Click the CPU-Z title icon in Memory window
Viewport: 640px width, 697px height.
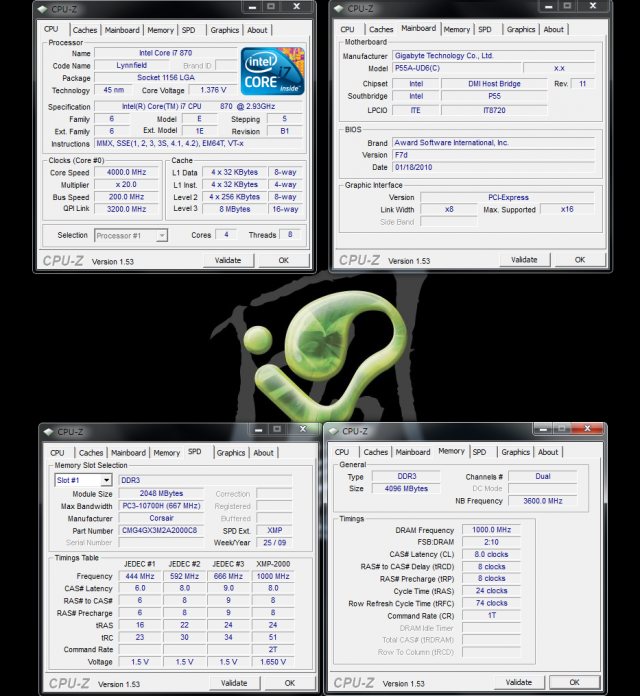pyautogui.click(x=333, y=431)
